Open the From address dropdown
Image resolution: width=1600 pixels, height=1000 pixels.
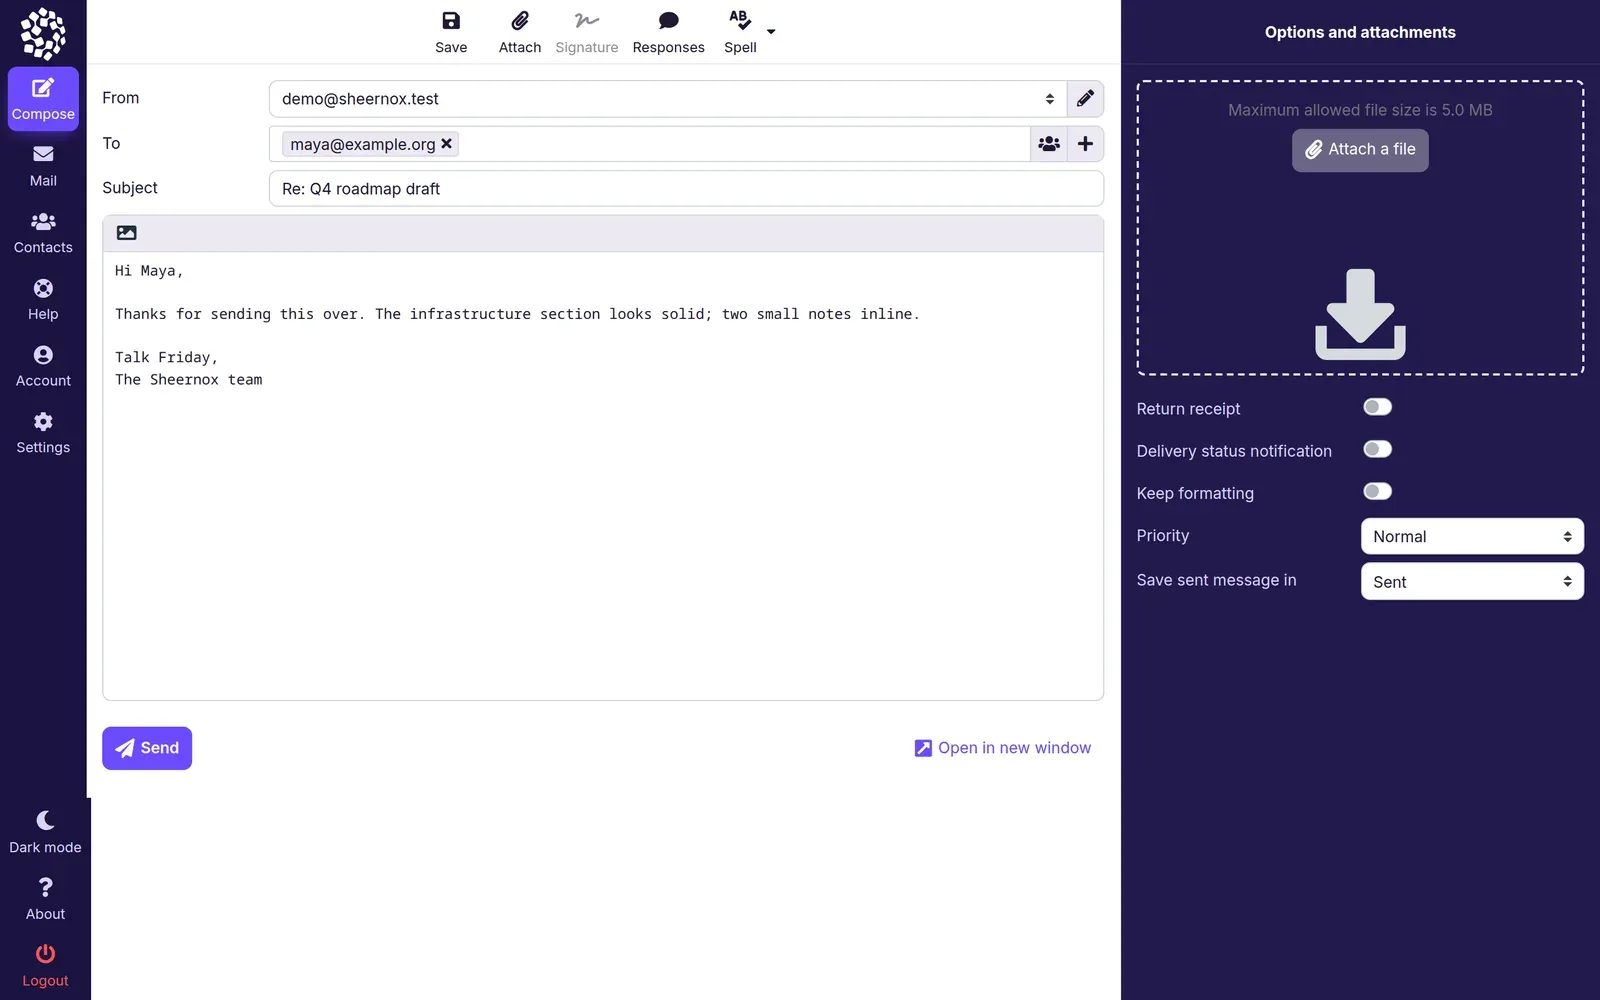click(668, 99)
